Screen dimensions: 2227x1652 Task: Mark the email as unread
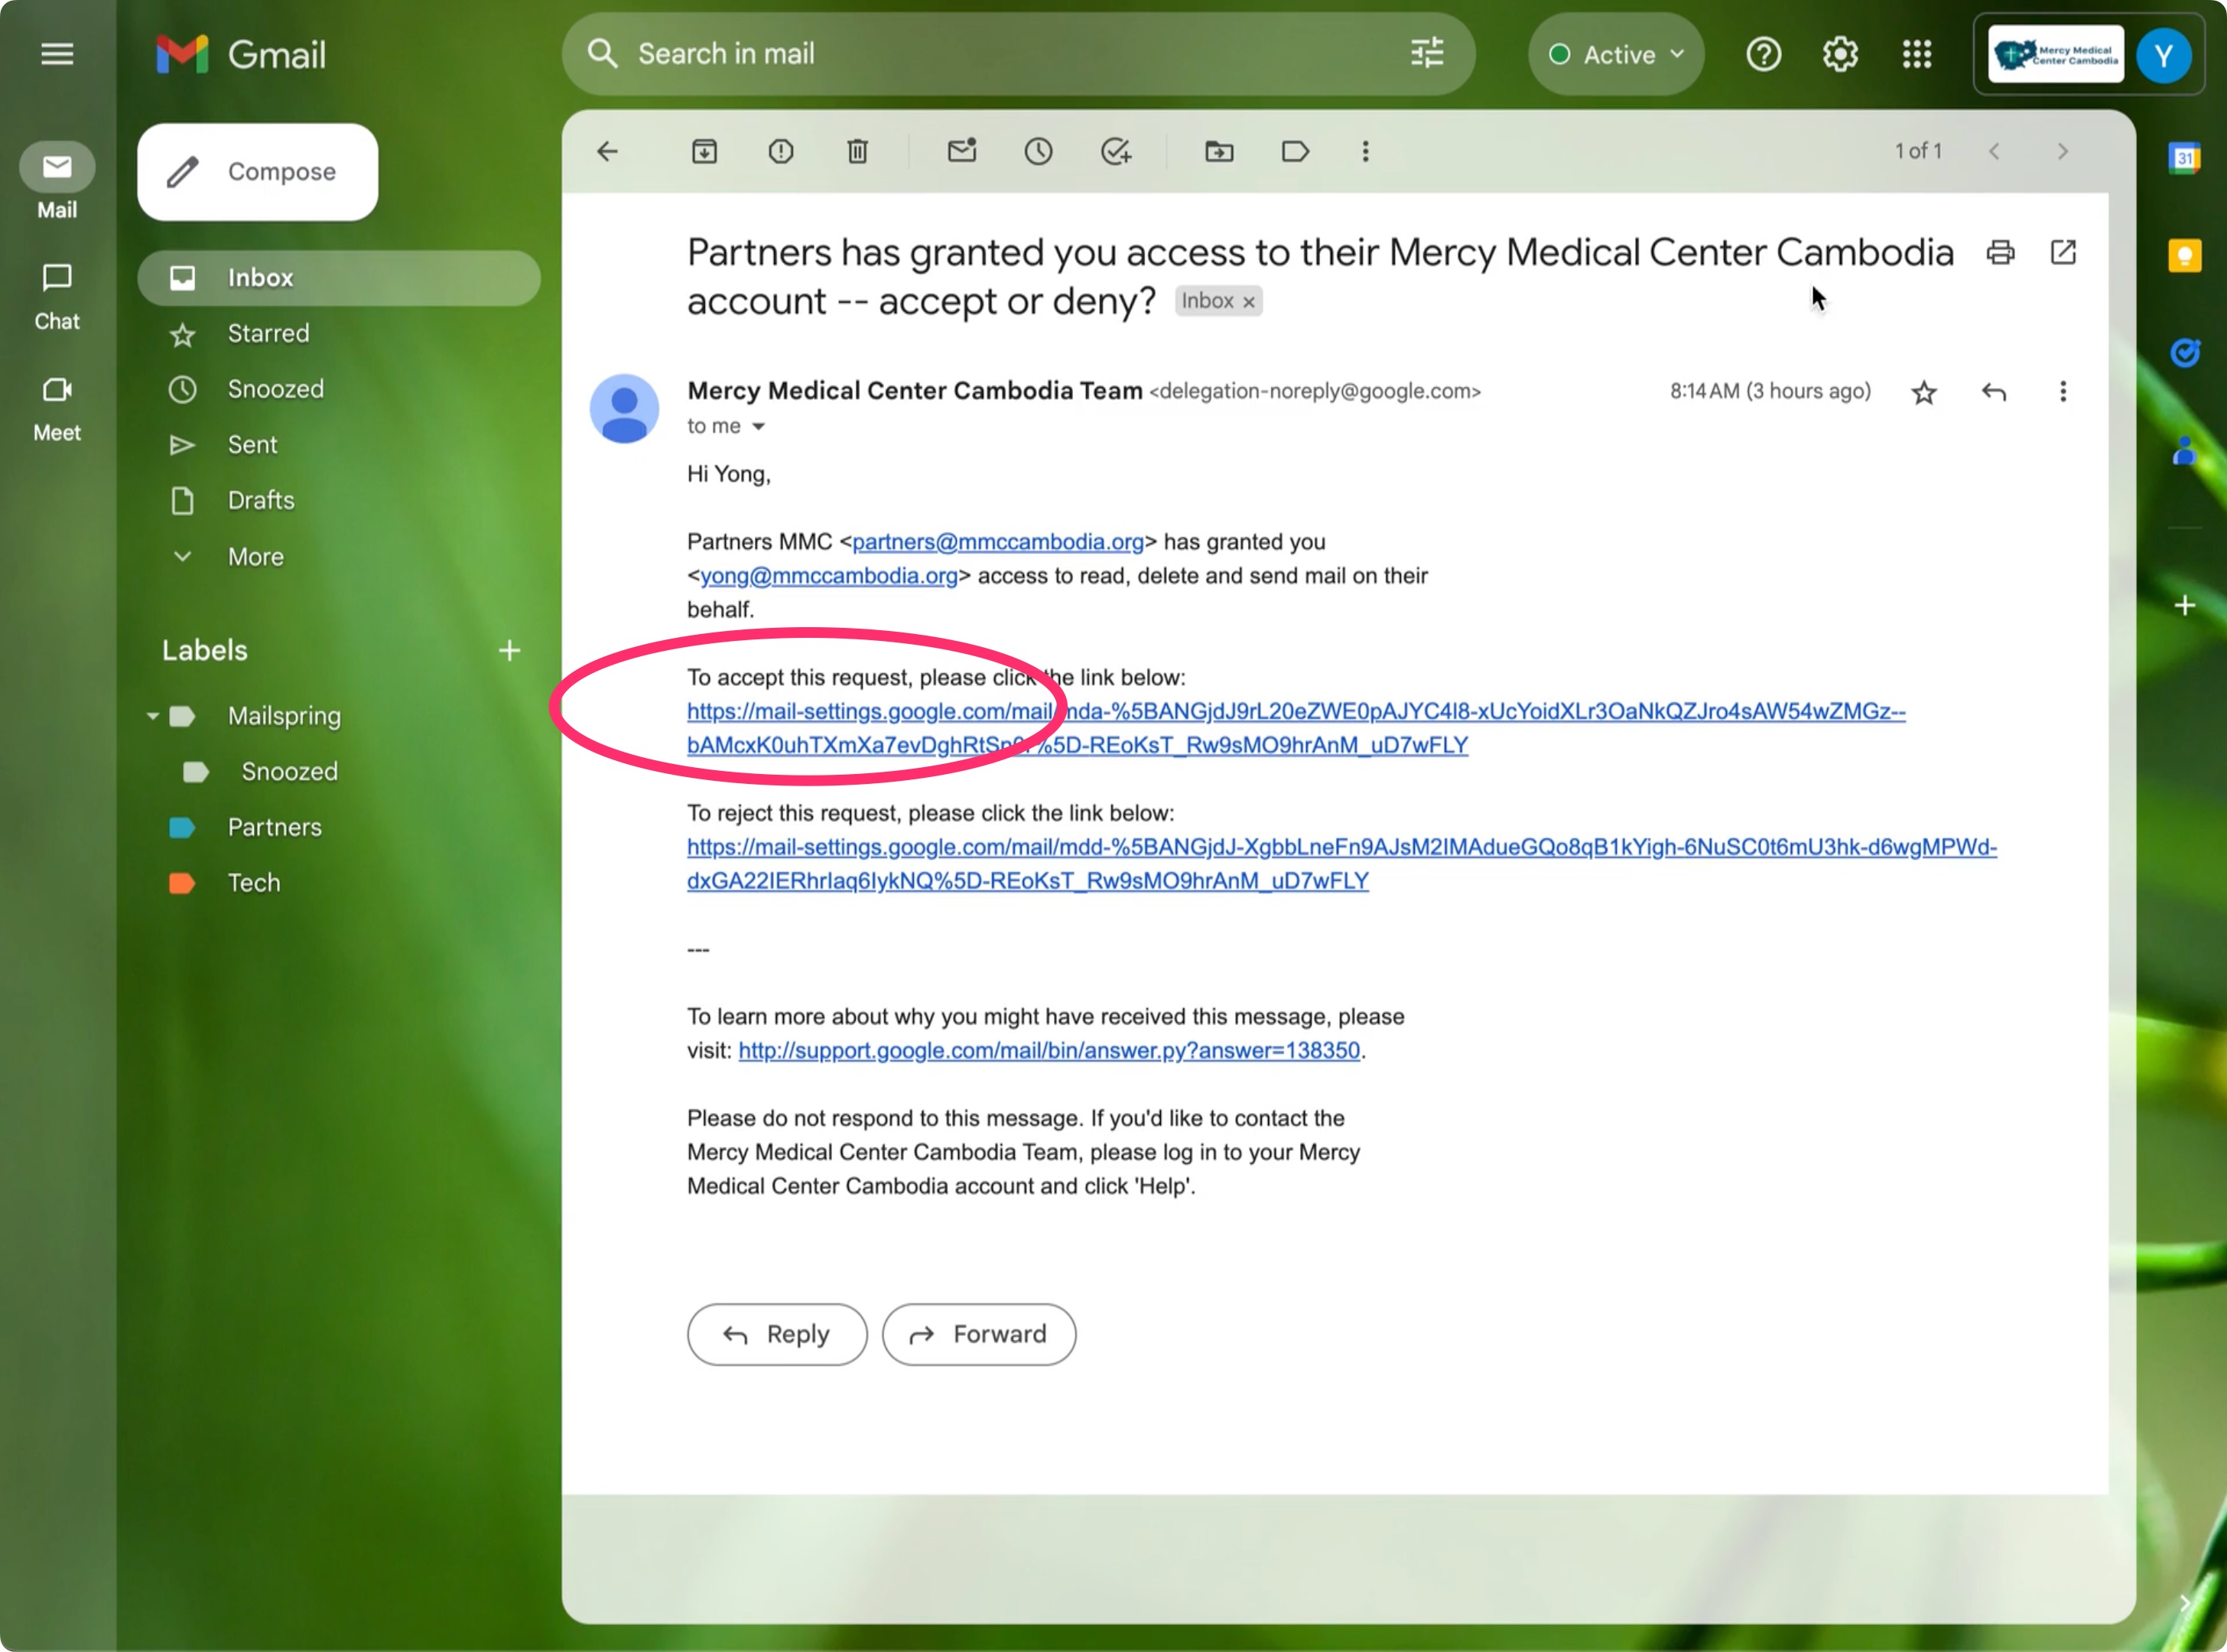961,151
